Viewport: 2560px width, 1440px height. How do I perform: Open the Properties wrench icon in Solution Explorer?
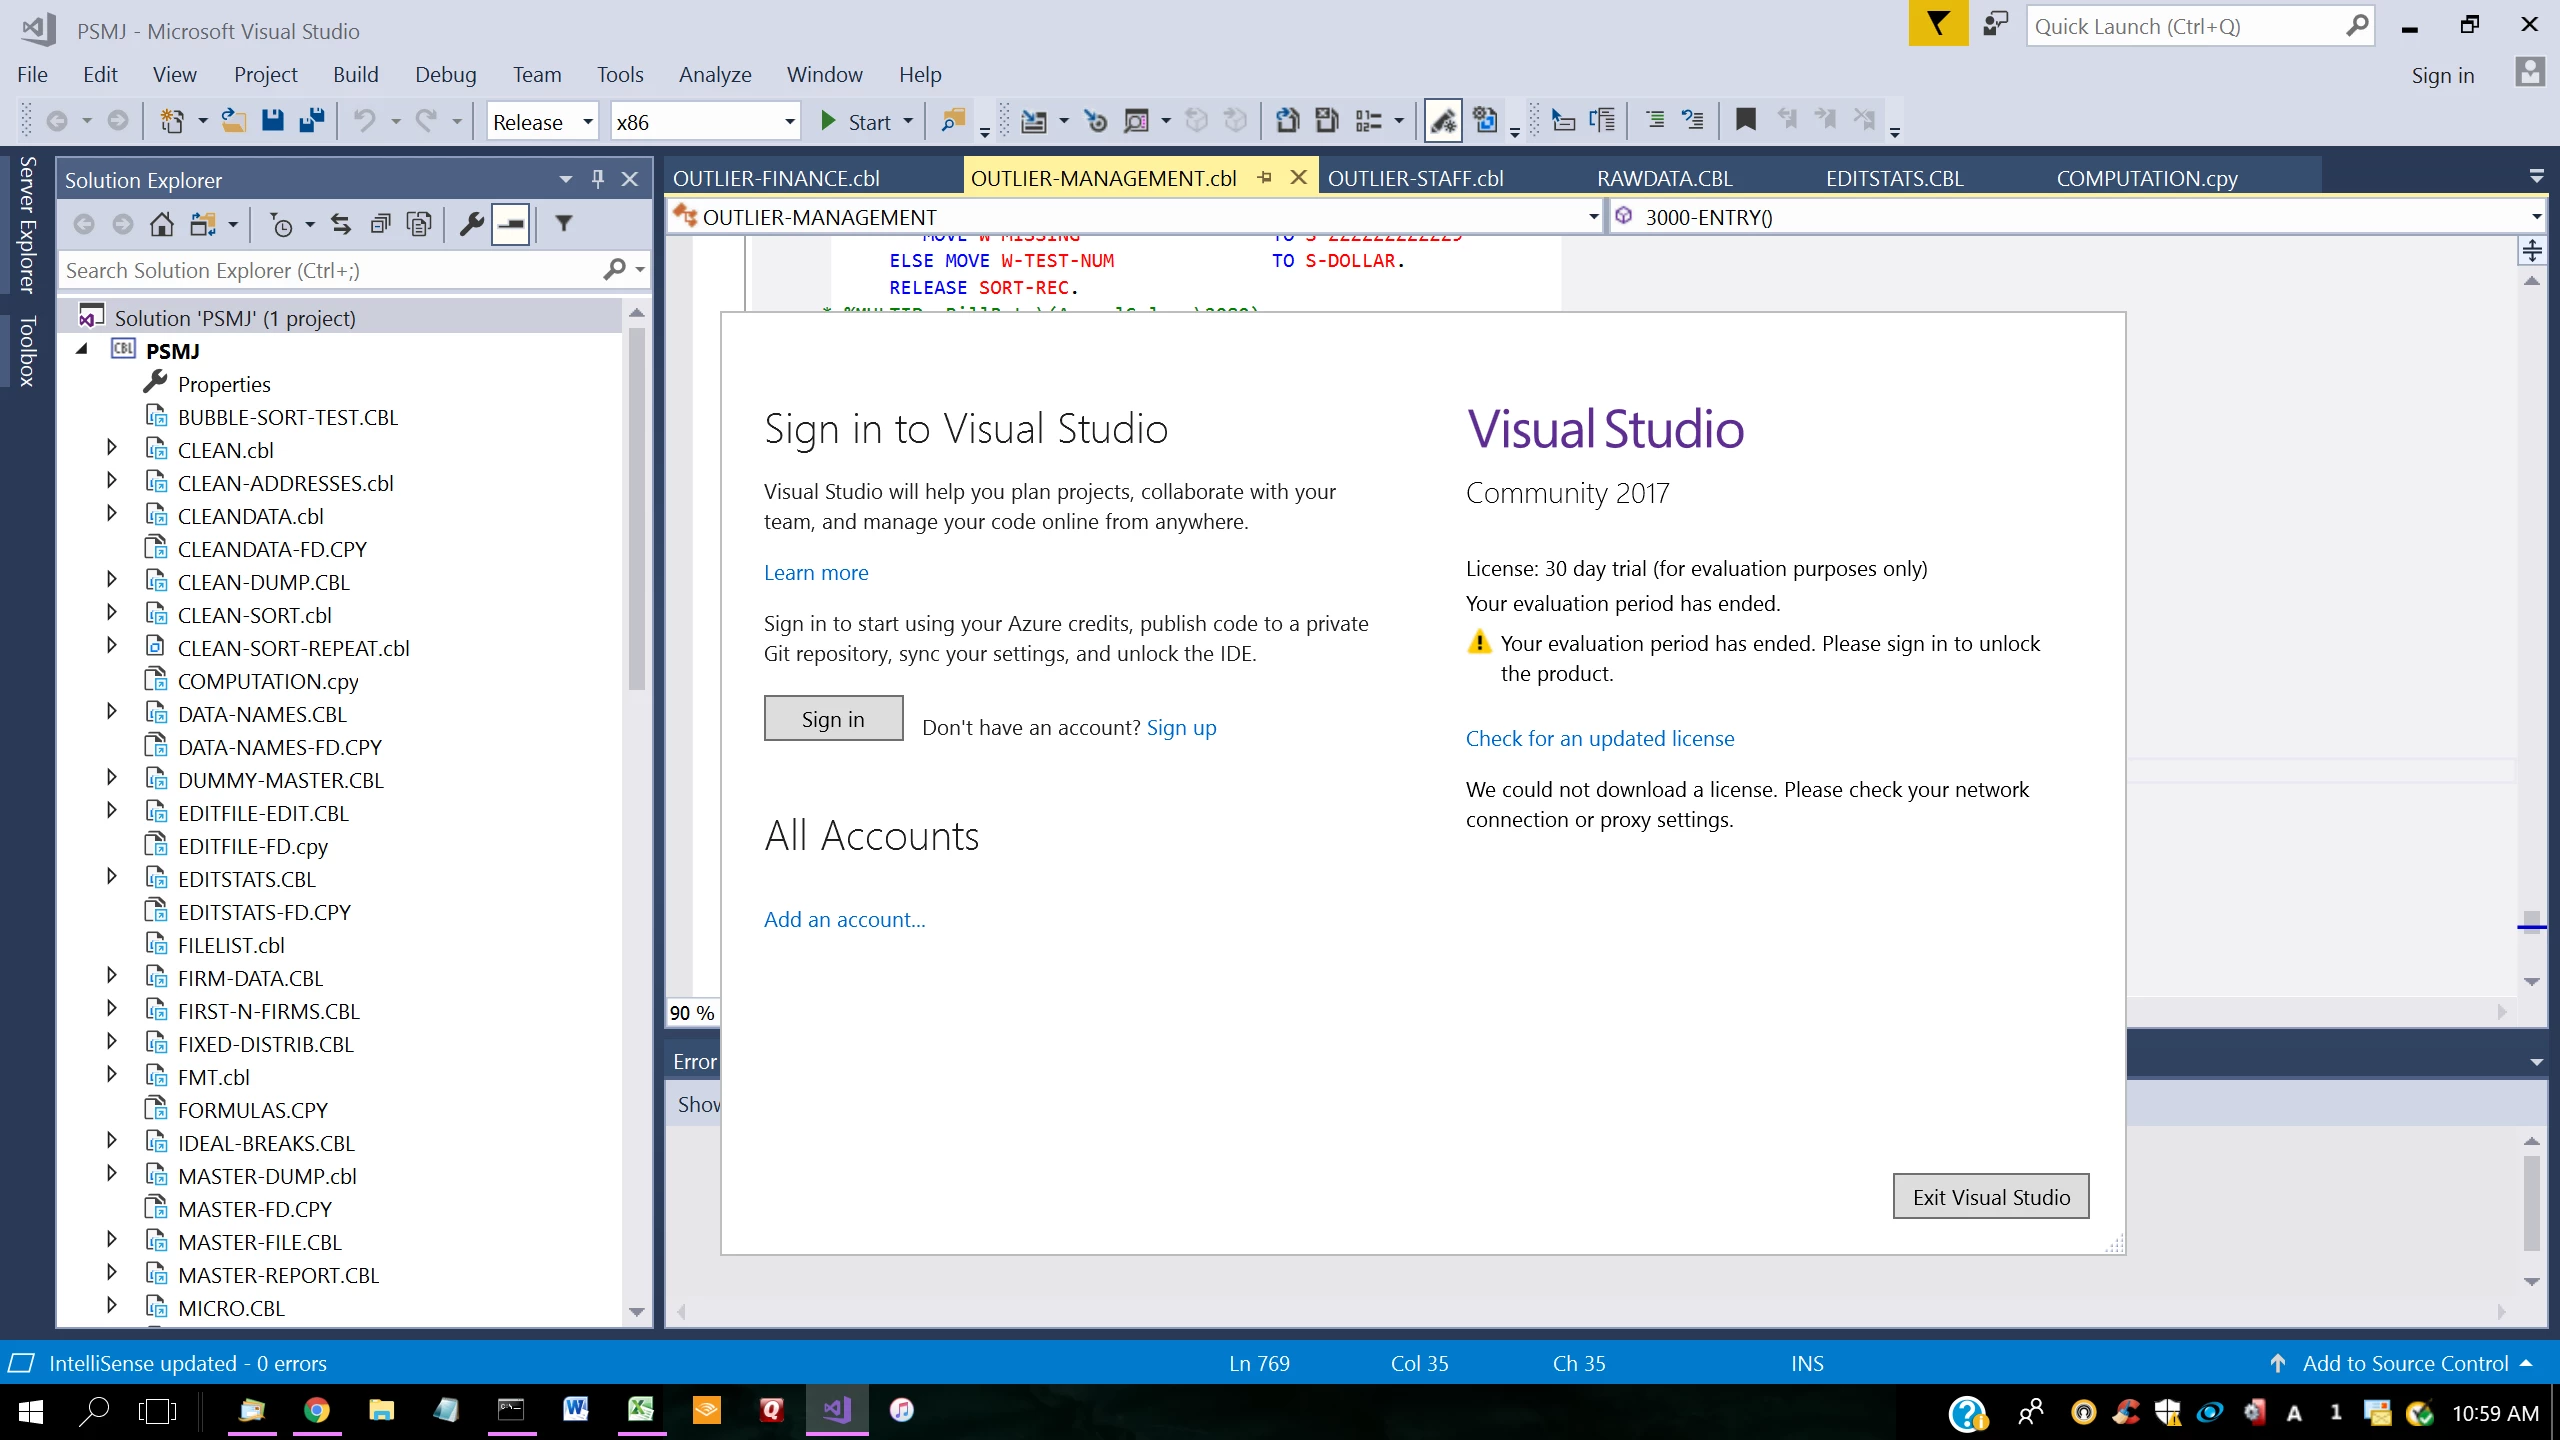(x=471, y=224)
